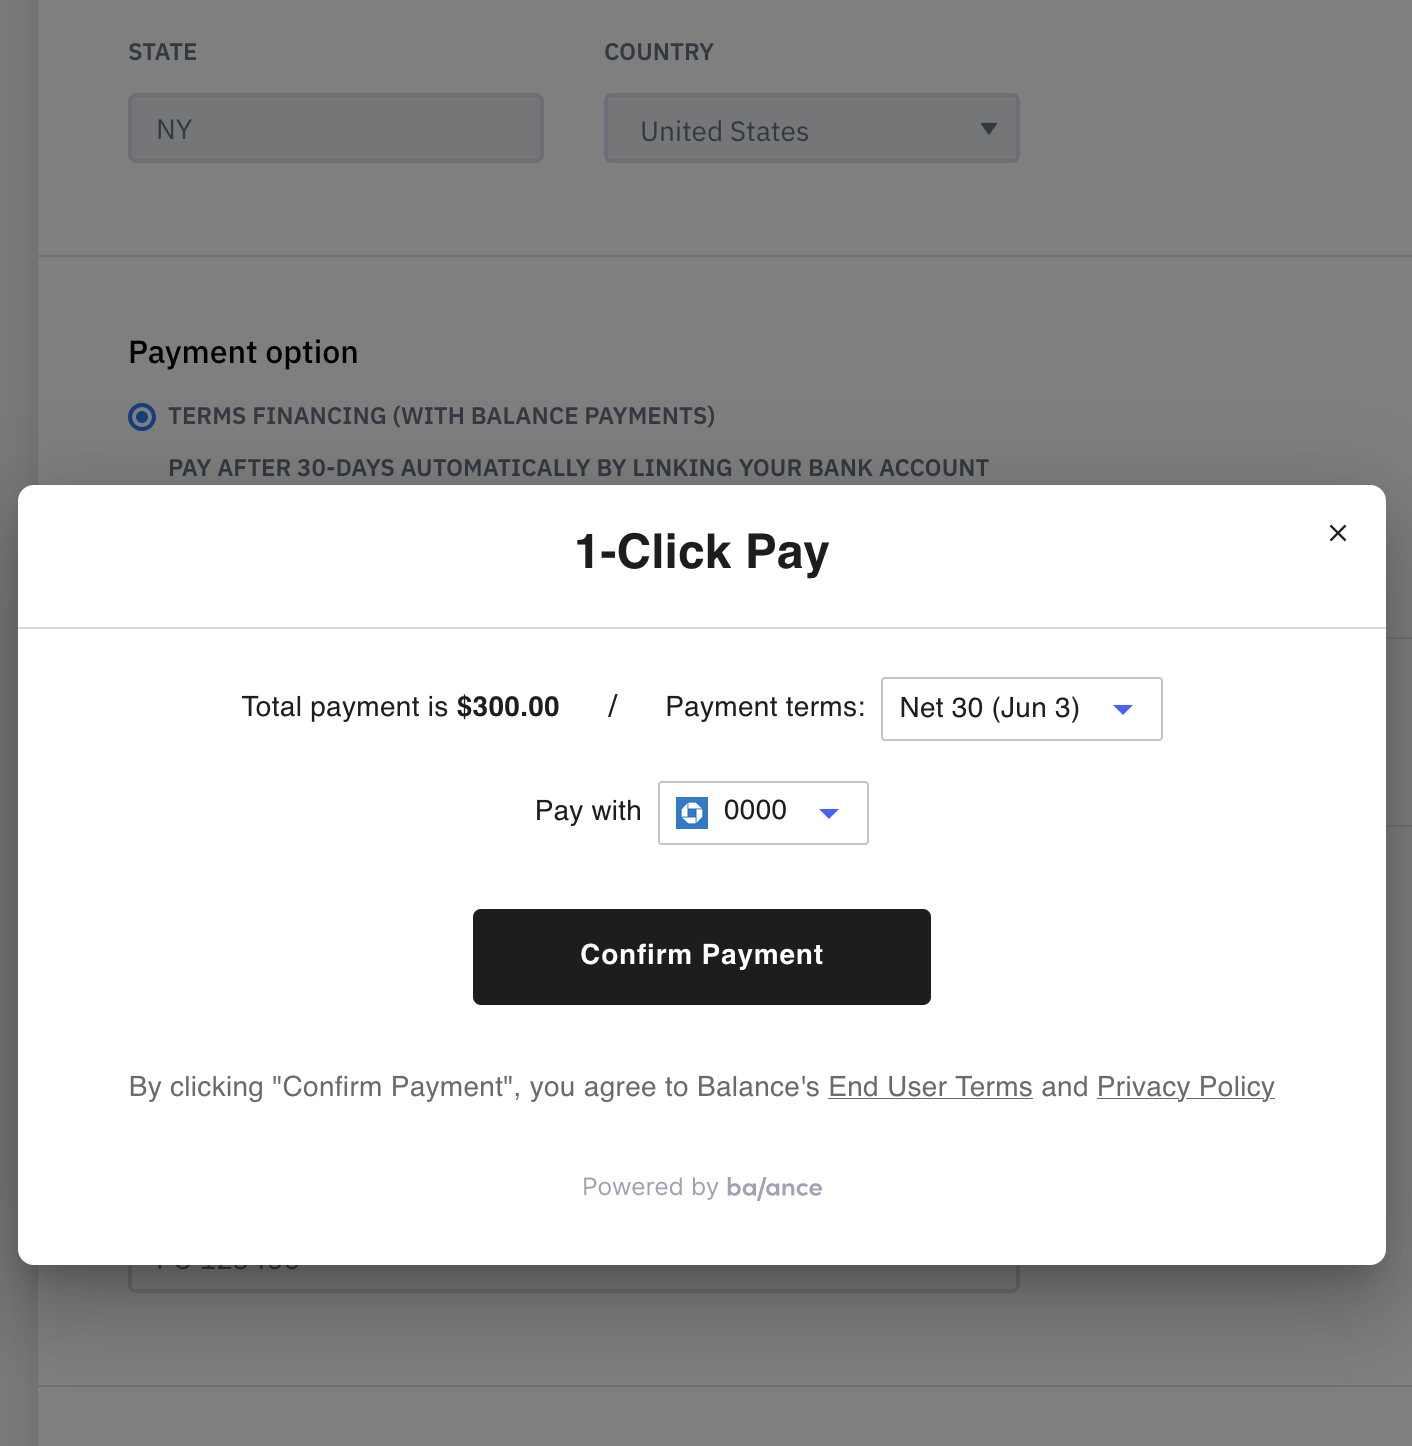Screen dimensions: 1412x1446
Task: Close the 1-Click Pay dialog
Action: coord(1337,533)
